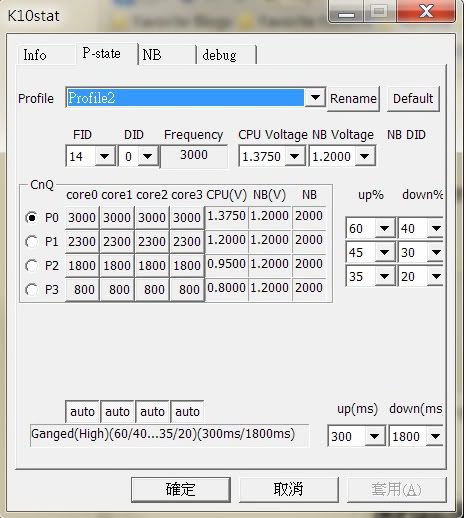Click core2 P2 frequency button 1800
Viewport: 466px width, 518px height.
152,266
